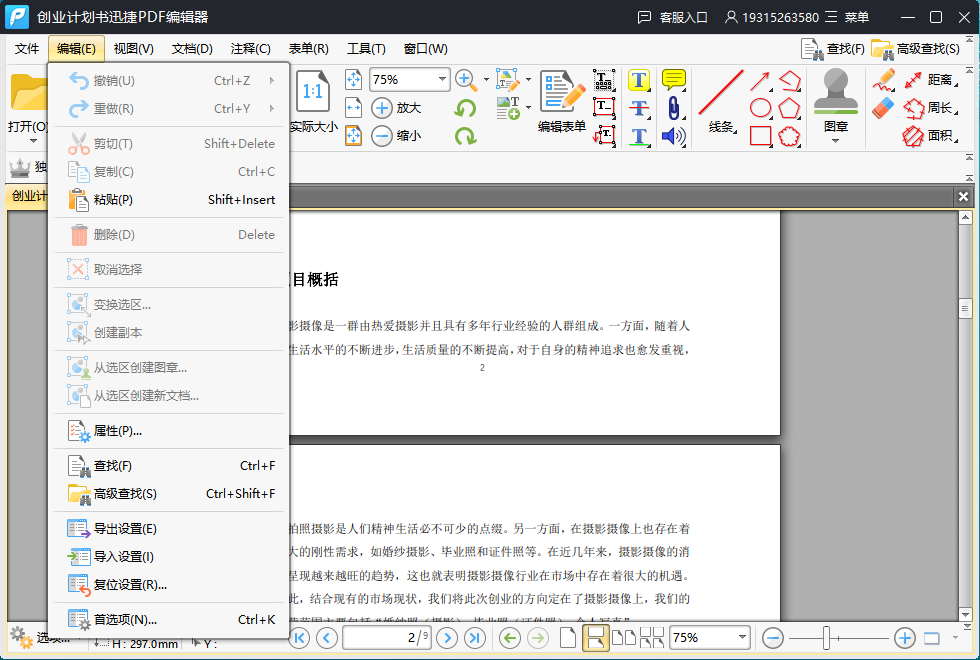The image size is (980, 660).
Task: Click the attachment paperclip icon
Action: [x=674, y=108]
